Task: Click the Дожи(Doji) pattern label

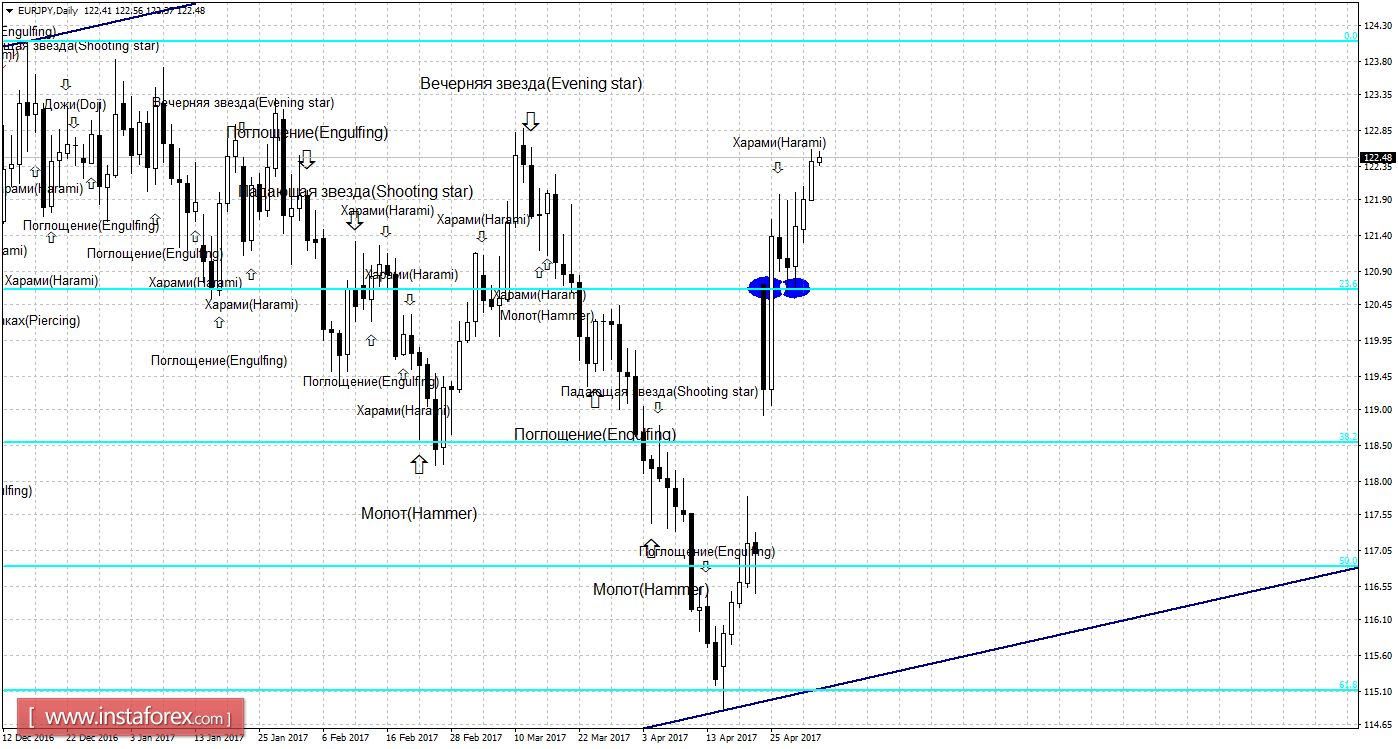Action: tap(75, 104)
